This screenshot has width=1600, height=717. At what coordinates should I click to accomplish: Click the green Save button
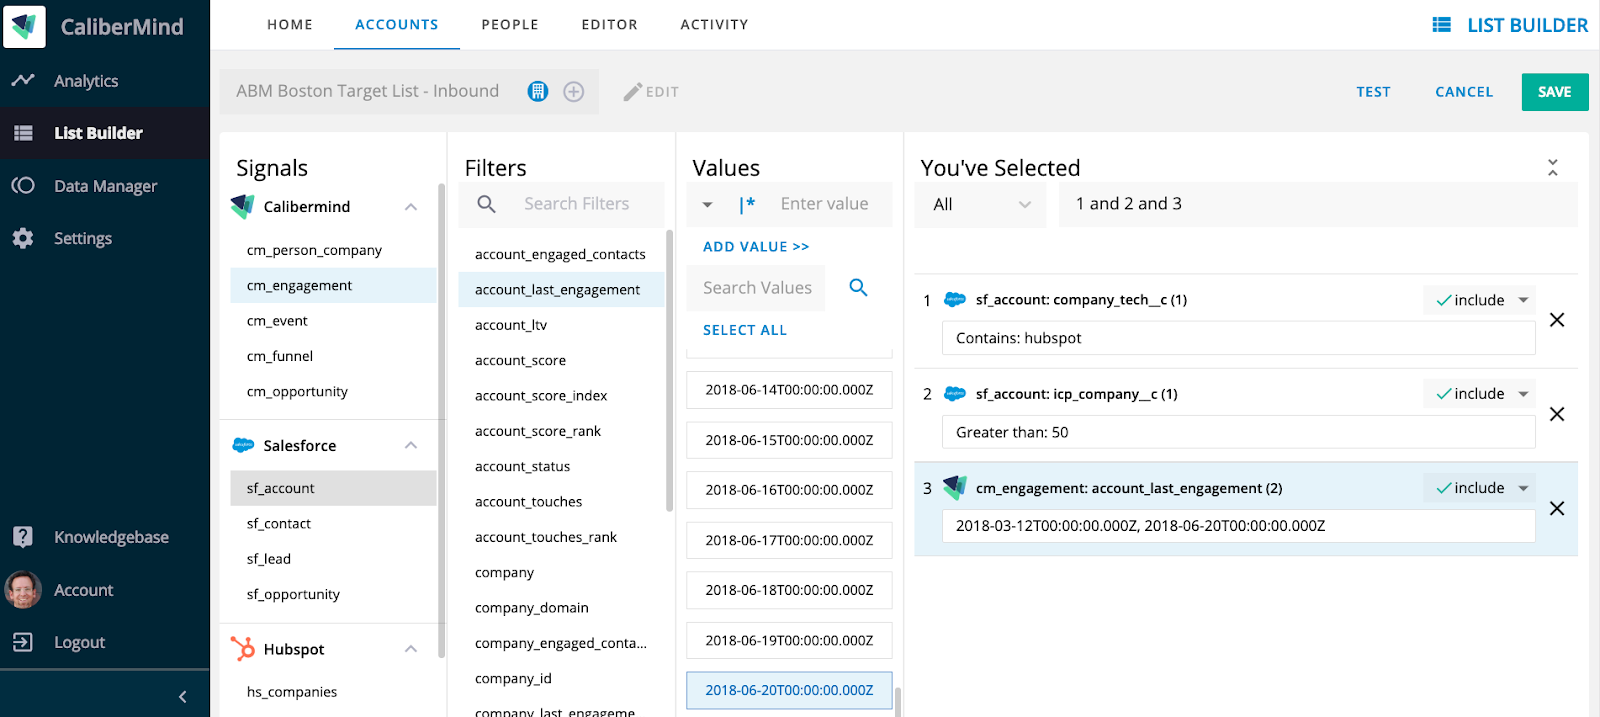pyautogui.click(x=1554, y=92)
